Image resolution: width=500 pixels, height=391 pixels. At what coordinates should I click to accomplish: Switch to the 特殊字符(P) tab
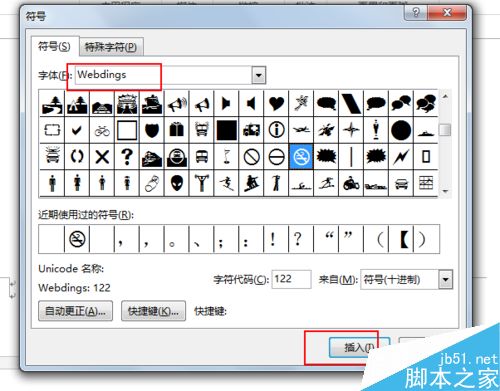111,47
